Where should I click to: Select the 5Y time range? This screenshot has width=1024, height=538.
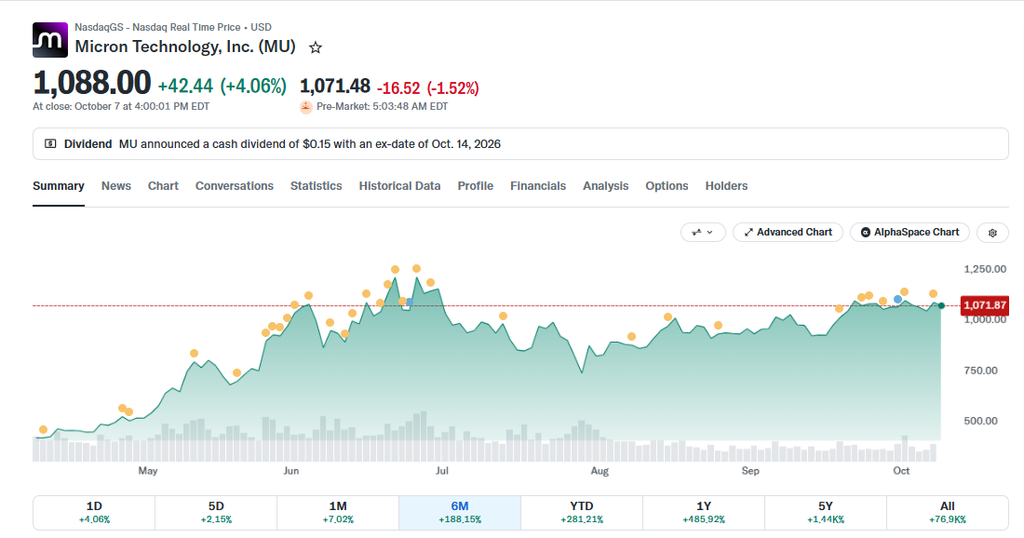click(x=825, y=513)
